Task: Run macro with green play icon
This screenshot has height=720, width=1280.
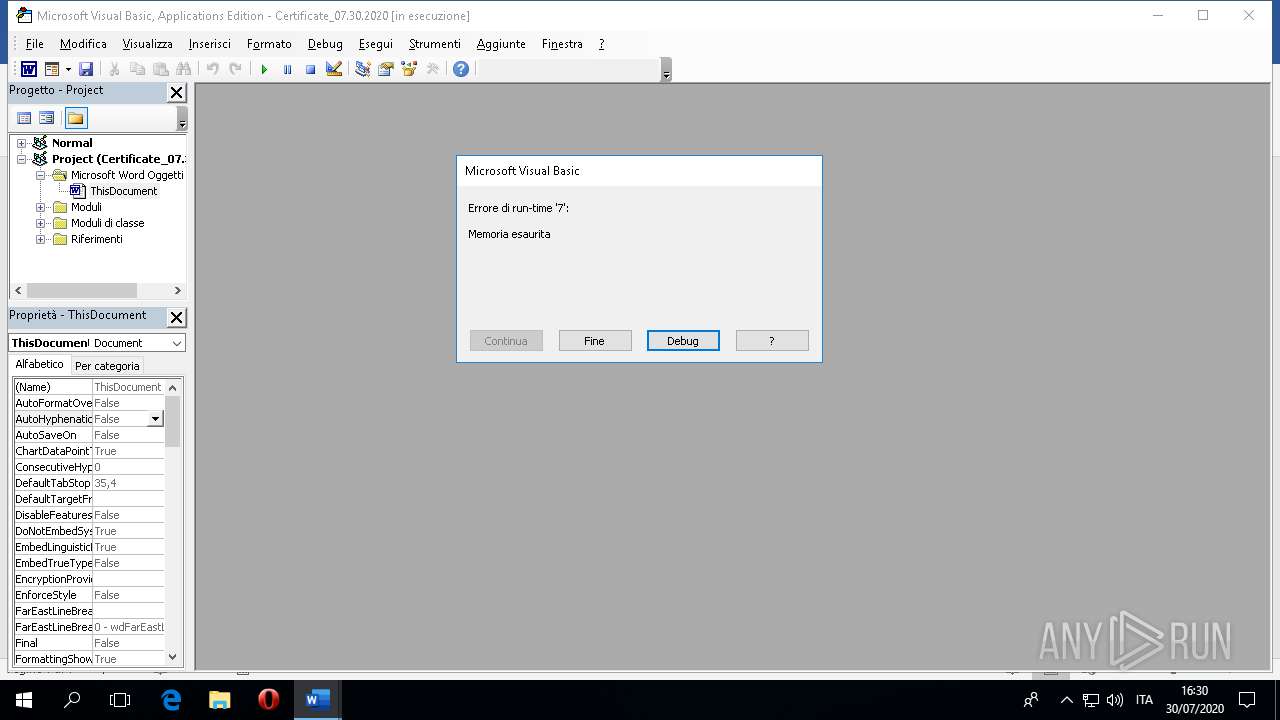Action: coord(264,69)
